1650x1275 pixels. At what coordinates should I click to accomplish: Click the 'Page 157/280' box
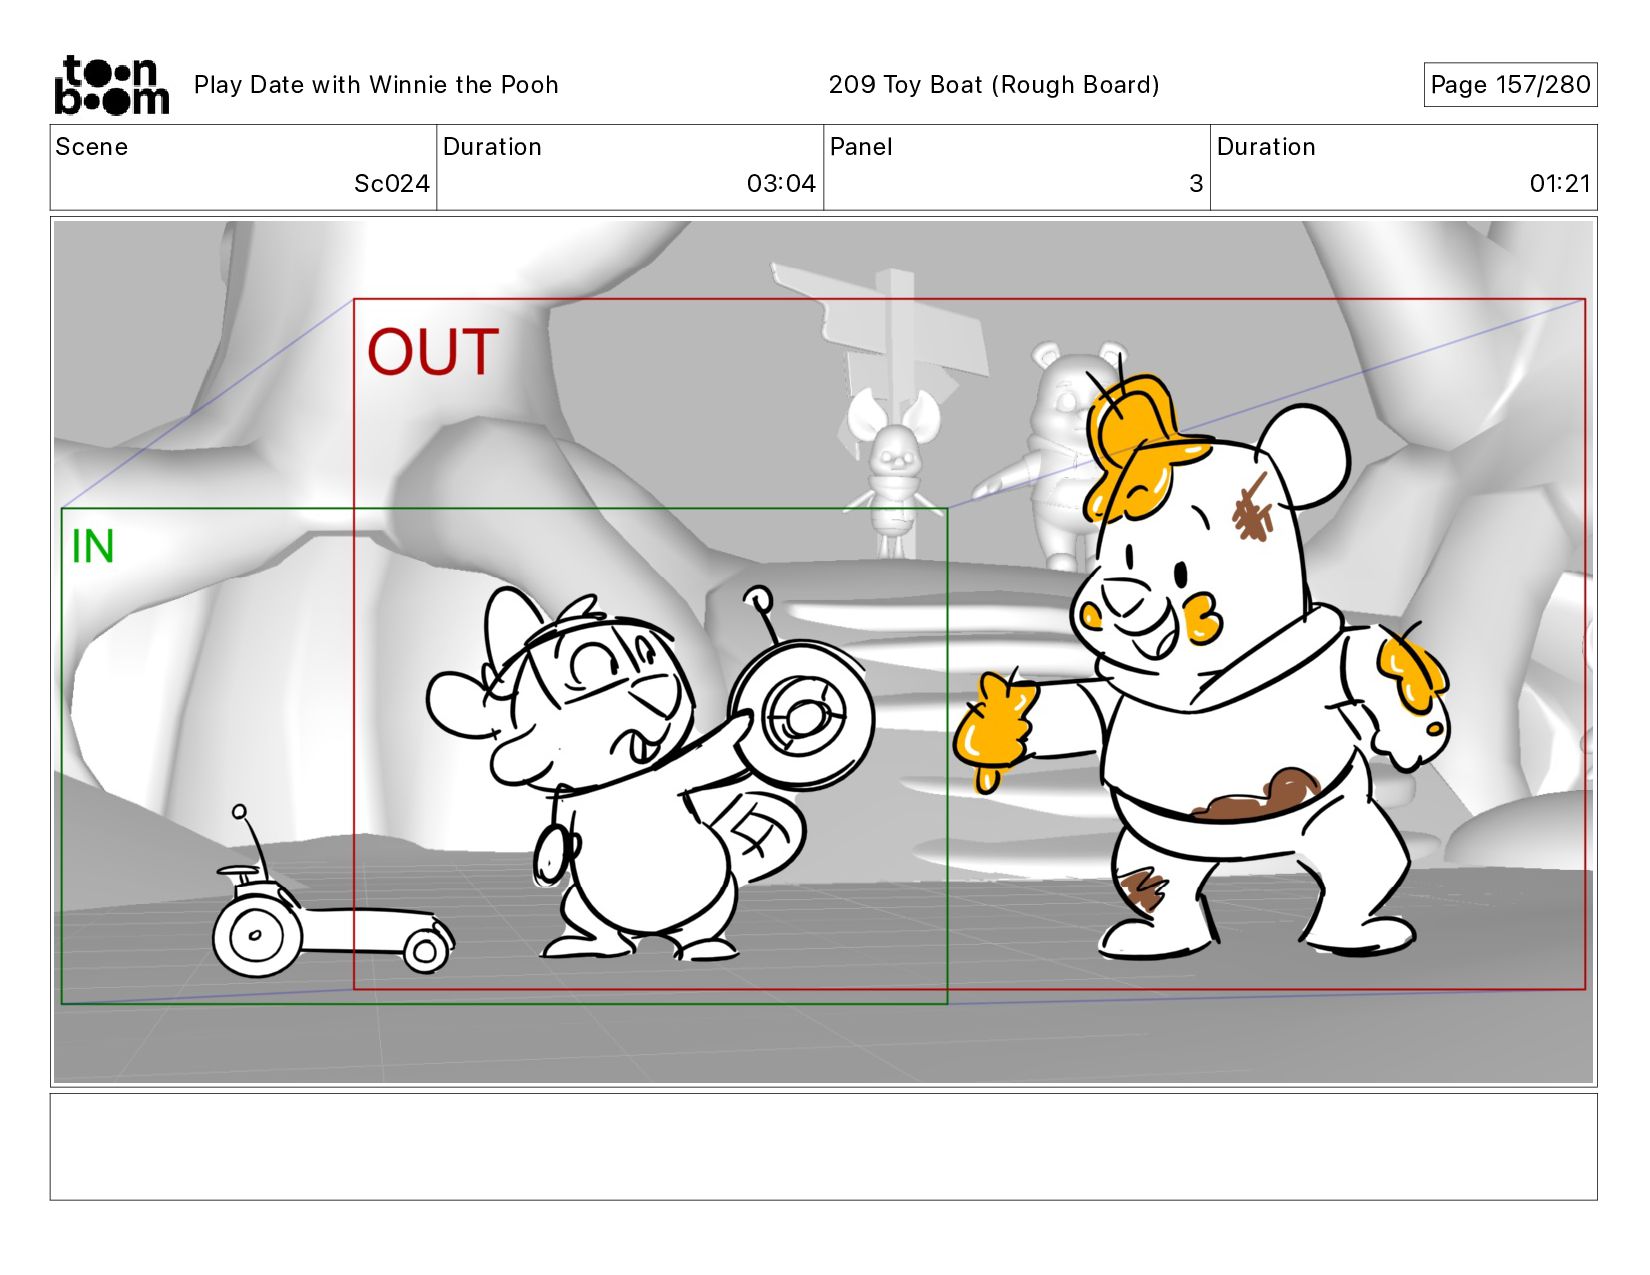(1510, 85)
